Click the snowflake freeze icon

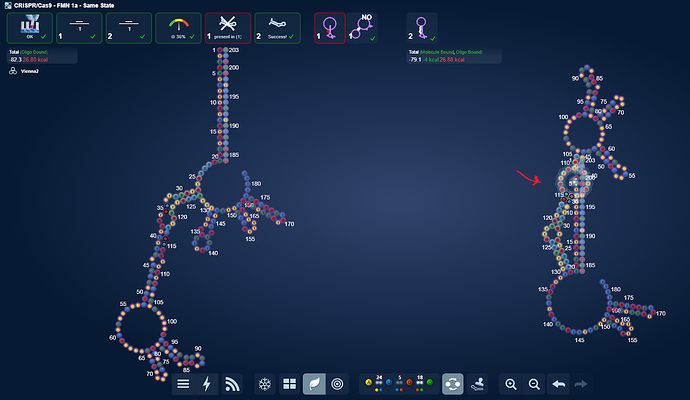pos(265,383)
